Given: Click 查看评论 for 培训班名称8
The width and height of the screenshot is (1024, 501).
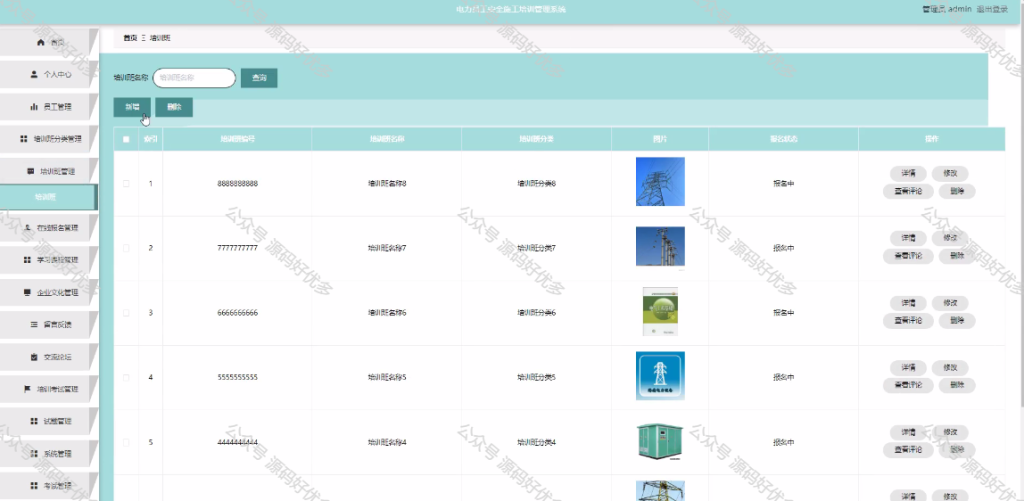Looking at the screenshot, I should click(x=908, y=191).
